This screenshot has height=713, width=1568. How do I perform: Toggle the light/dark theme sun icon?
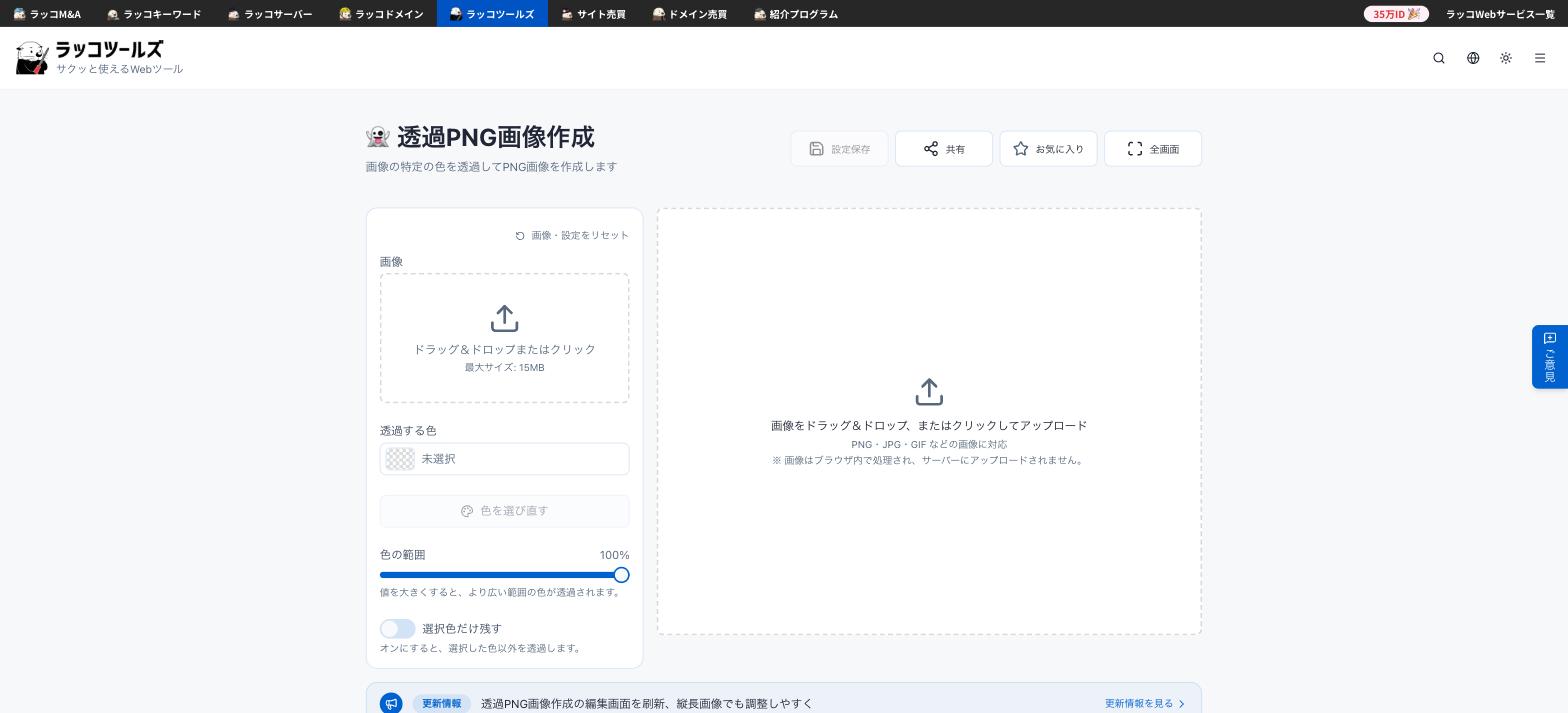click(1506, 58)
